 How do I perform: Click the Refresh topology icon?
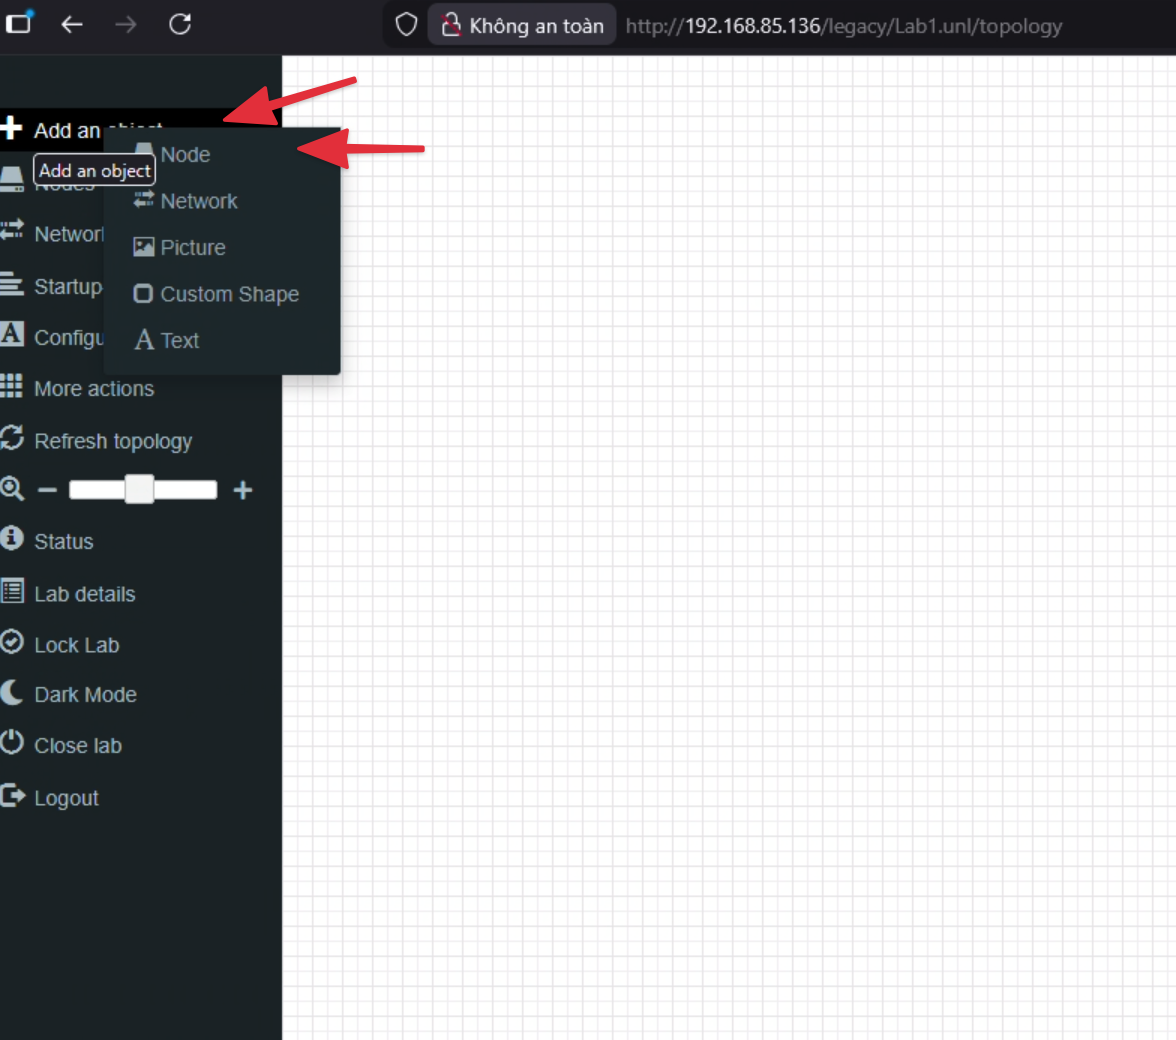(12, 439)
